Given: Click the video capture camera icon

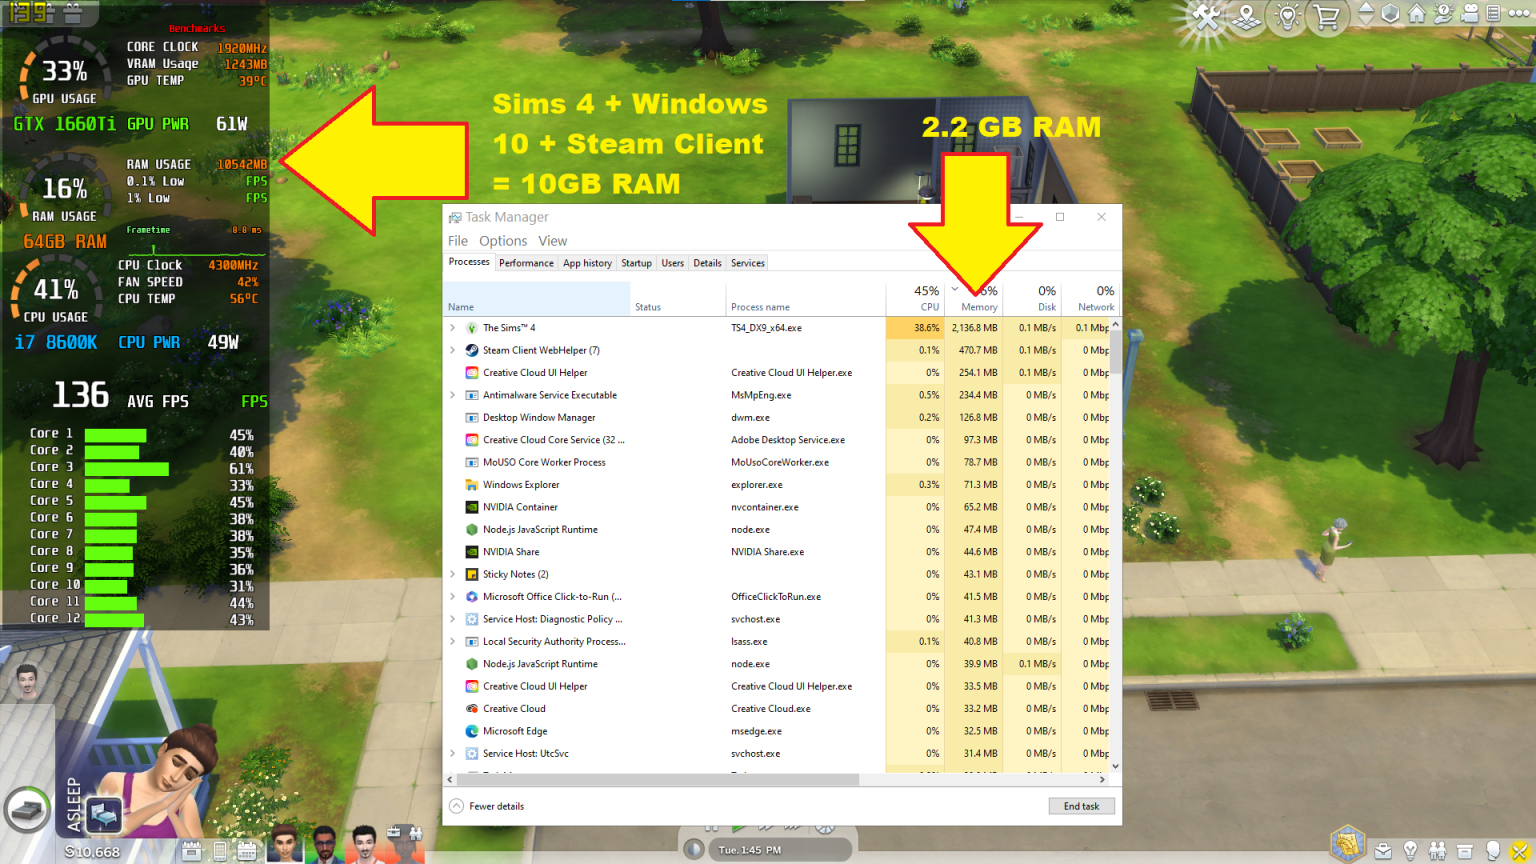Looking at the screenshot, I should (1470, 15).
